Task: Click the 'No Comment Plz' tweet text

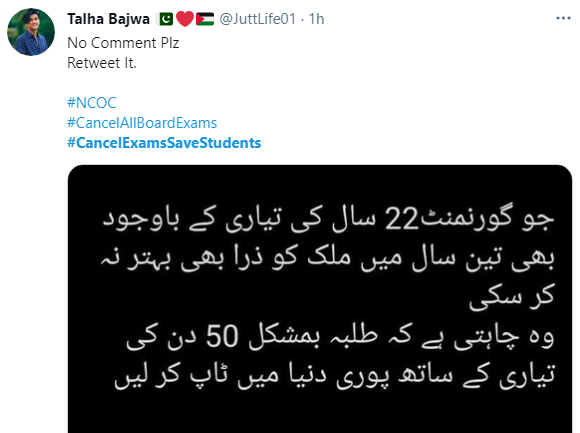Action: click(x=123, y=43)
